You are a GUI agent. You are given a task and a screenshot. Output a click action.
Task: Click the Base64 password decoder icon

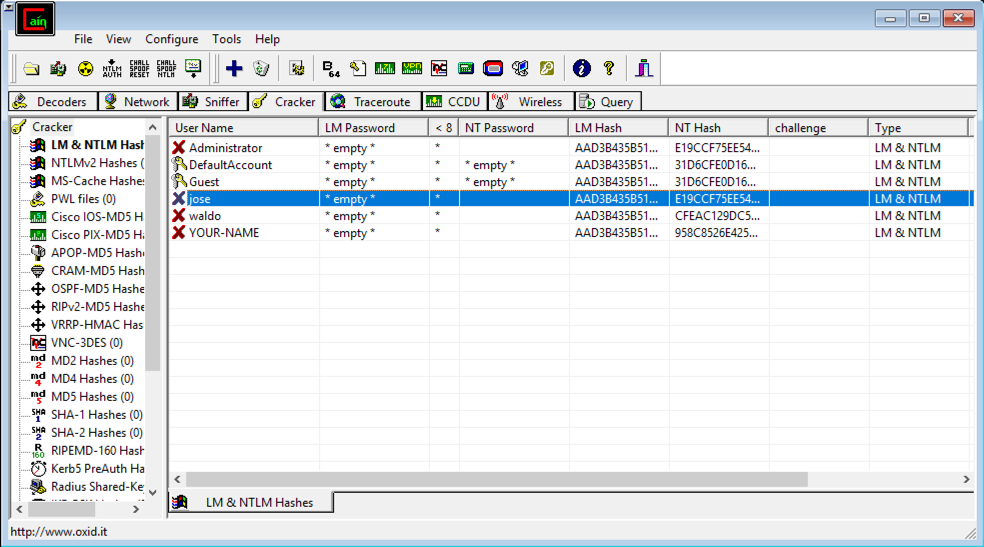332,68
